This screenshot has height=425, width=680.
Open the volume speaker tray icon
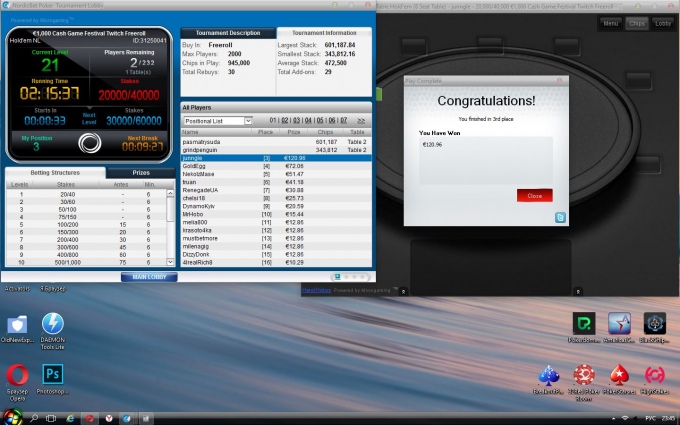[x=636, y=418]
